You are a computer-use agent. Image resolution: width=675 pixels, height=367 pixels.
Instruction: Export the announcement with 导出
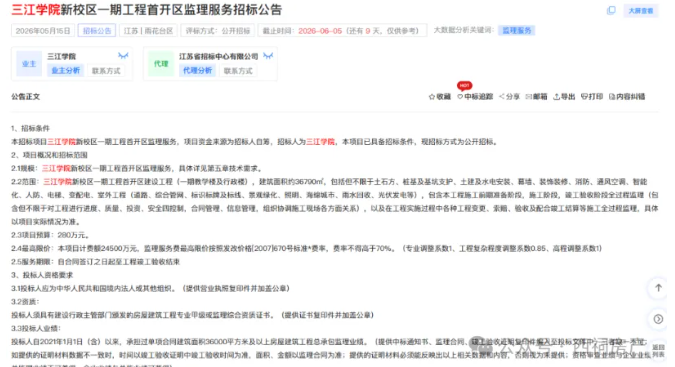click(x=564, y=97)
